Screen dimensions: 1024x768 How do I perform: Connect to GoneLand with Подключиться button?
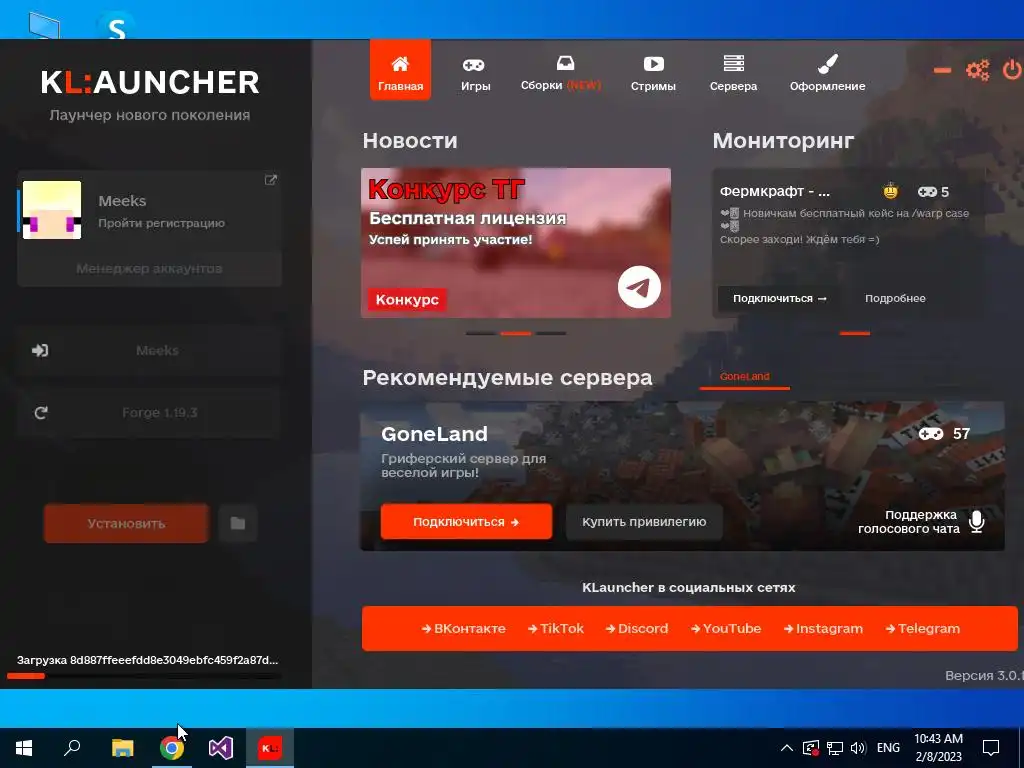(x=466, y=522)
